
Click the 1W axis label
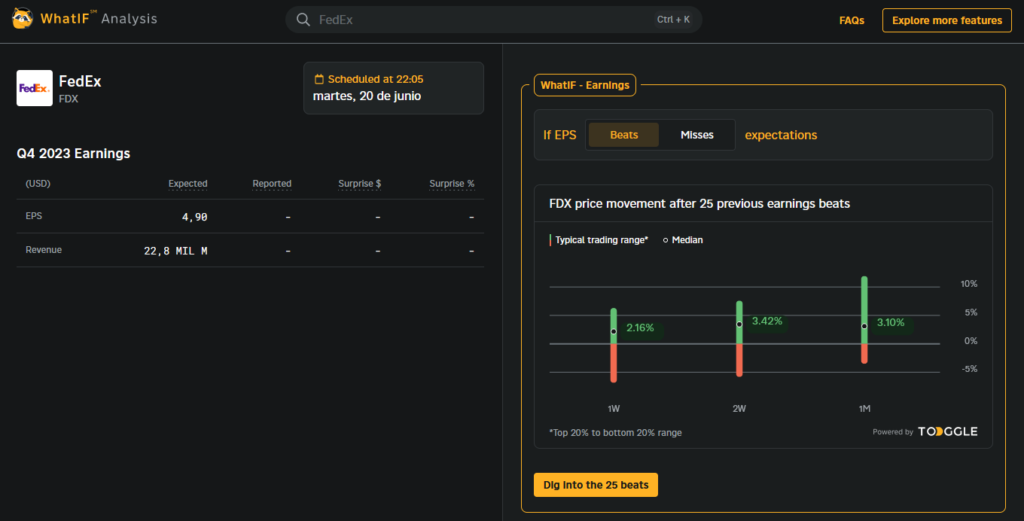(x=614, y=409)
